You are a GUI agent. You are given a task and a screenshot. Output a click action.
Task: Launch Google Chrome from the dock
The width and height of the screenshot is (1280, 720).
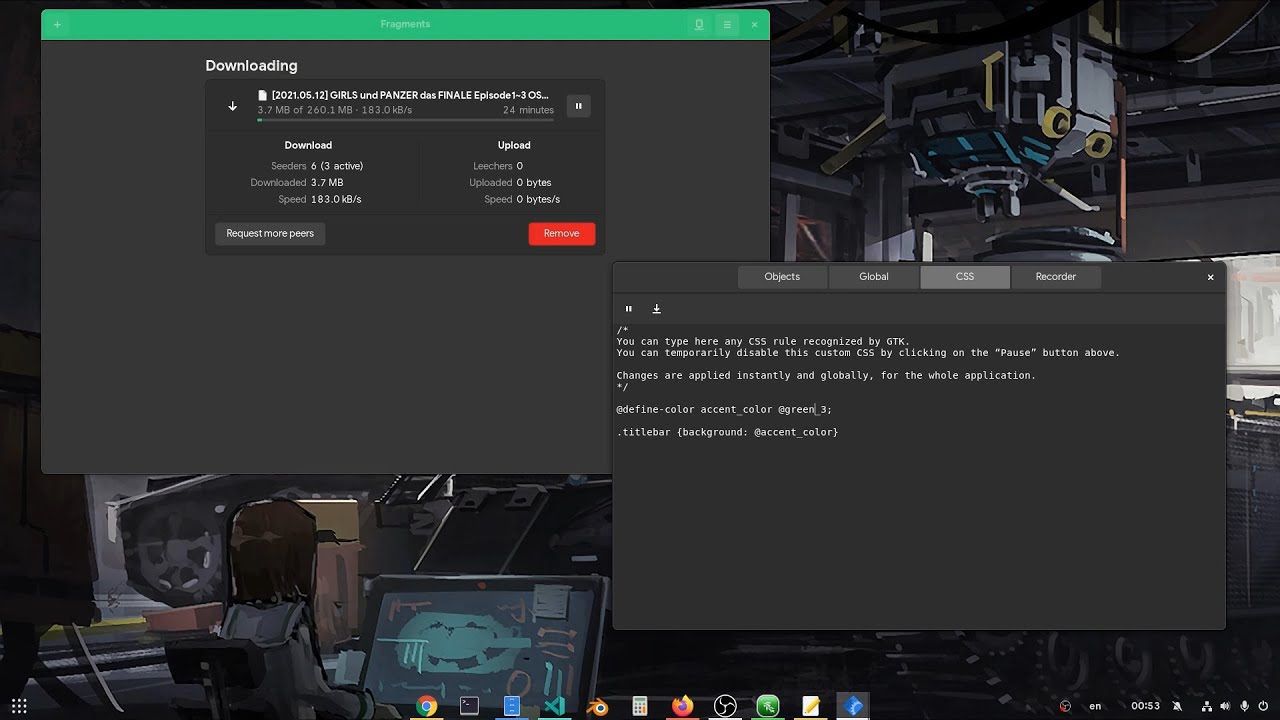coord(427,707)
